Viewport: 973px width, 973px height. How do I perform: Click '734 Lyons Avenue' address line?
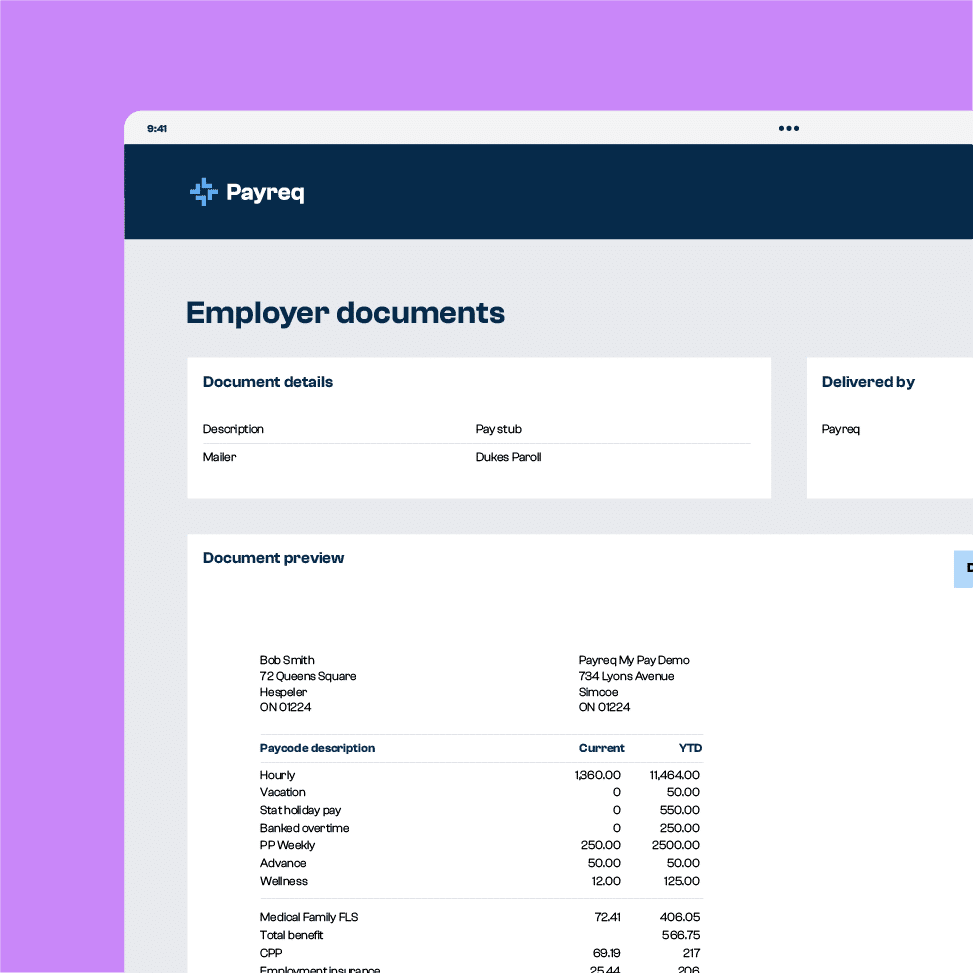pyautogui.click(x=626, y=676)
